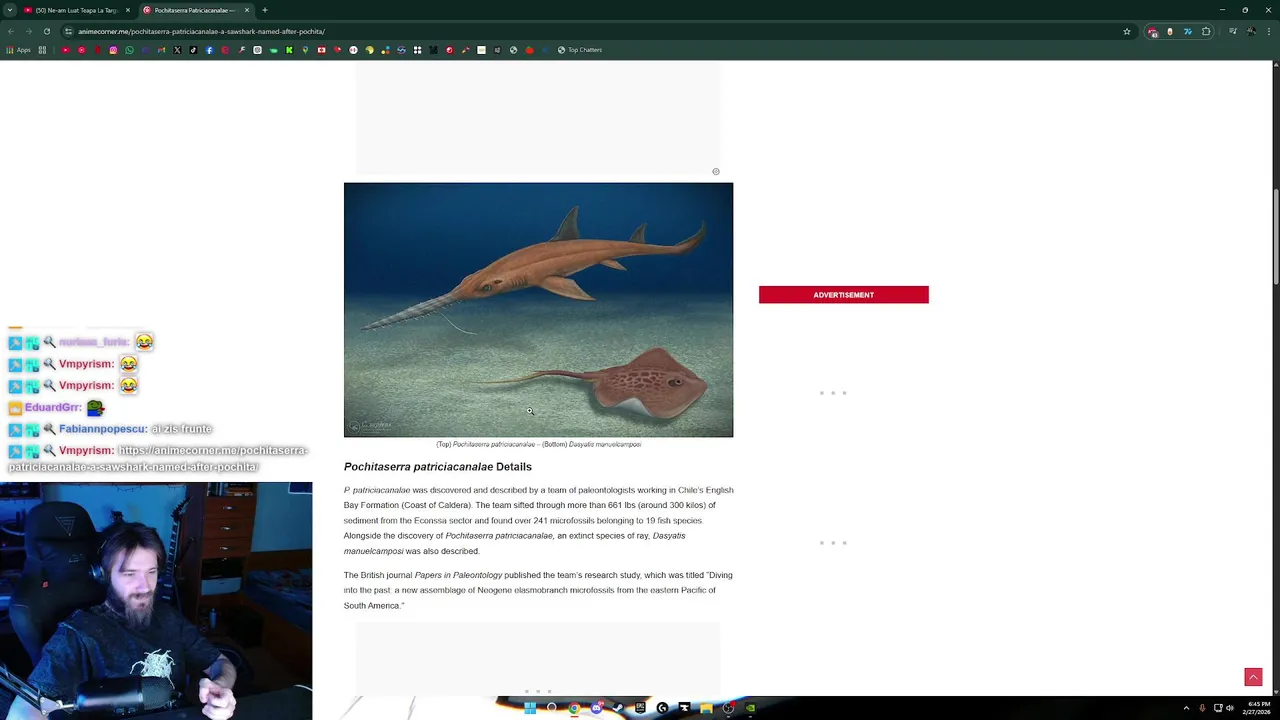Screen dimensions: 1280x720
Task: Open the Instagram bookmark icon
Action: coord(113,50)
